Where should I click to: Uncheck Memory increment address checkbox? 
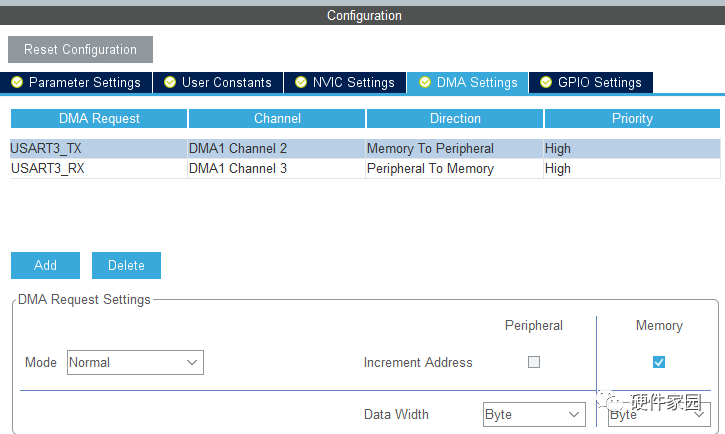(x=658, y=362)
